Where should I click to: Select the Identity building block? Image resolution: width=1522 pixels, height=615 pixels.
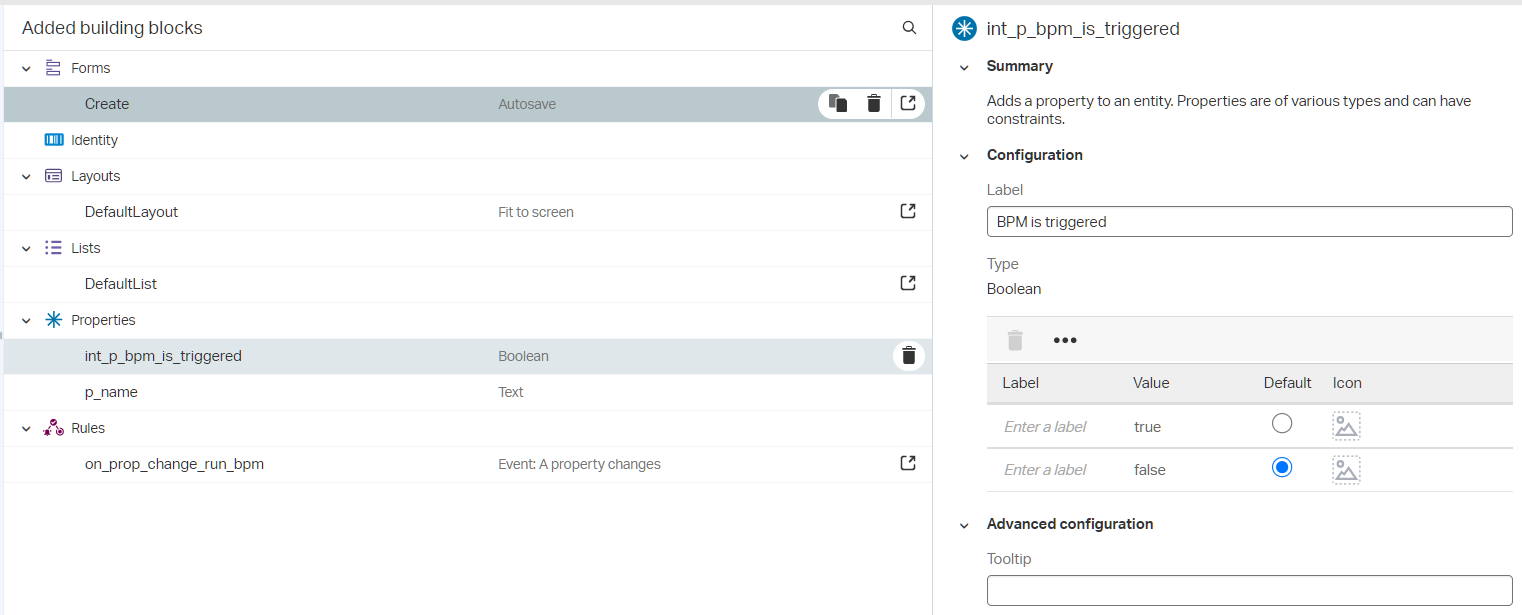click(x=94, y=140)
